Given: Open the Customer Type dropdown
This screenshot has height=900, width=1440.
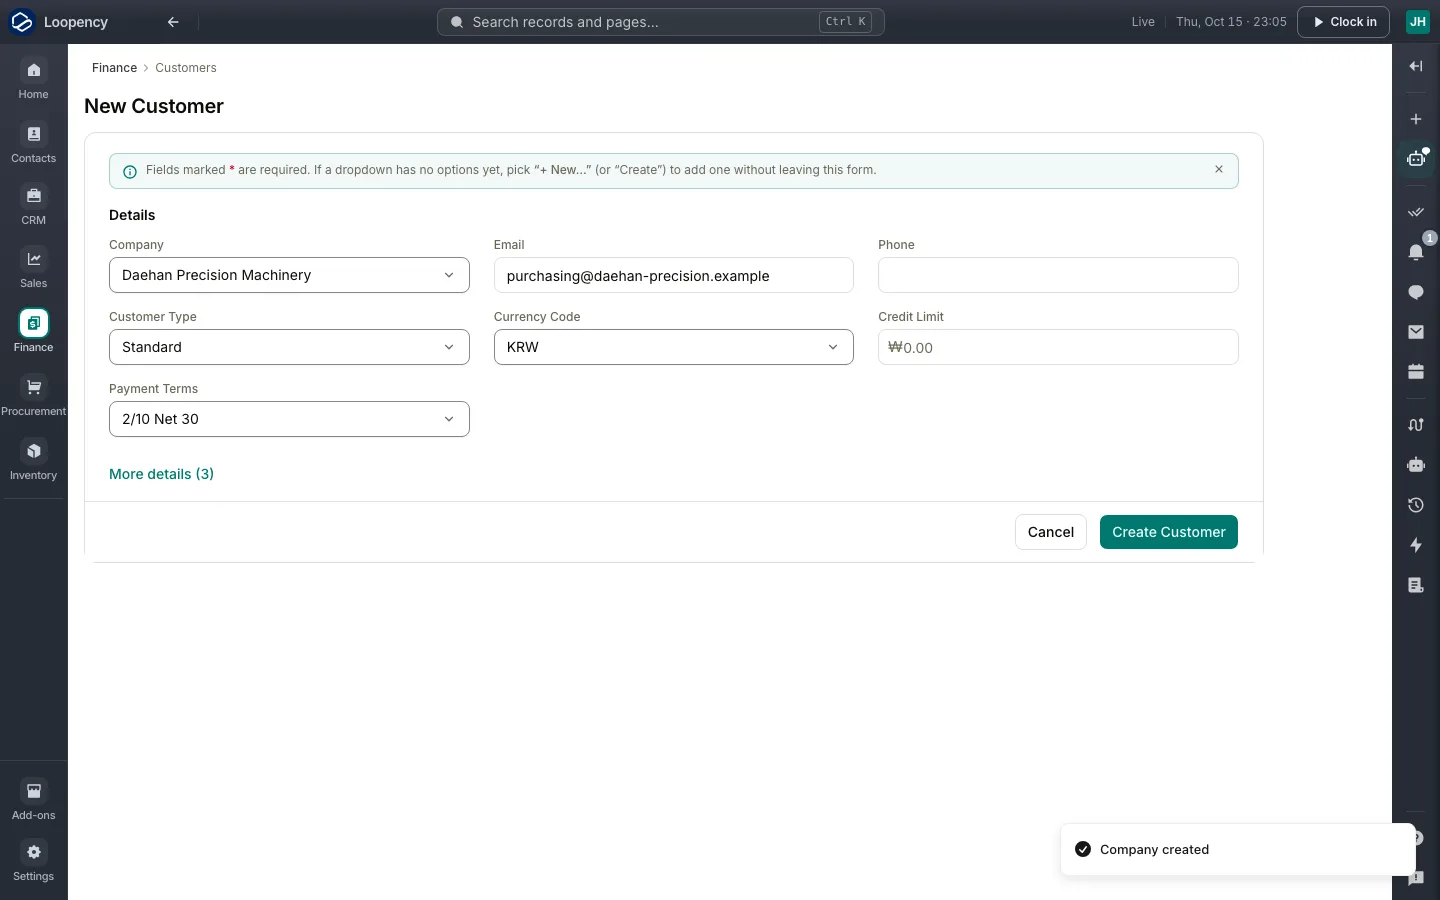Looking at the screenshot, I should click(289, 347).
